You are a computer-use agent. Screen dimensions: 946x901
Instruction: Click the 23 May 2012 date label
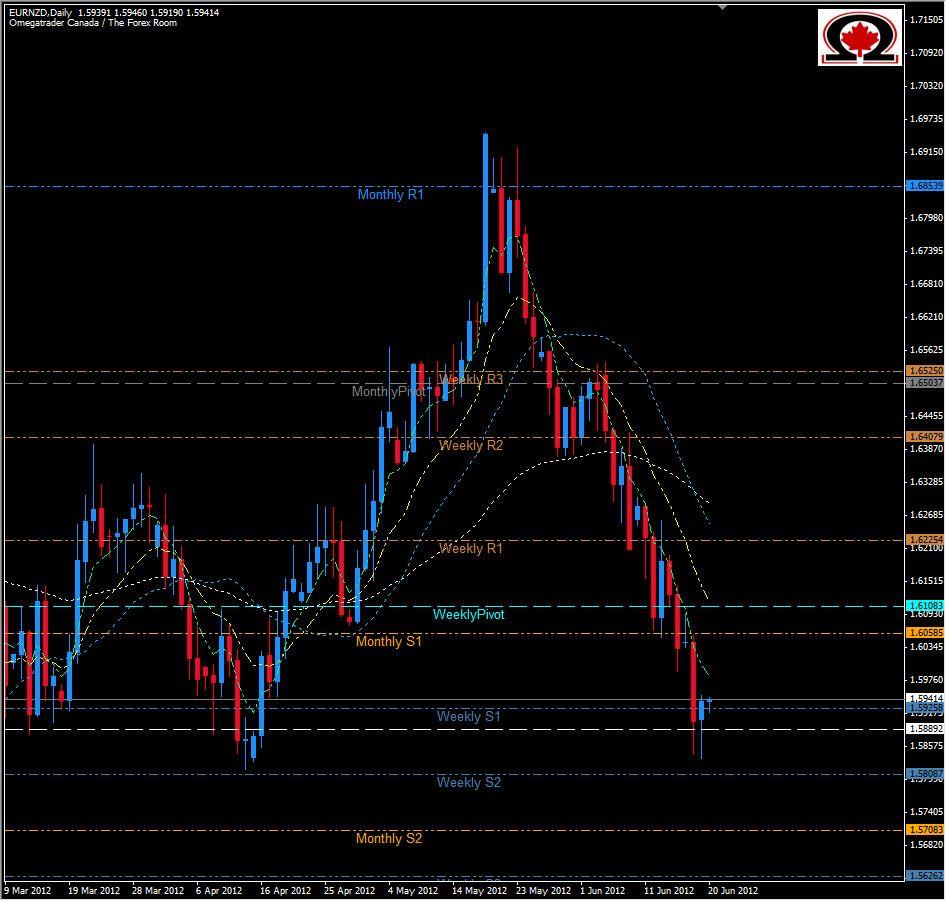point(544,891)
